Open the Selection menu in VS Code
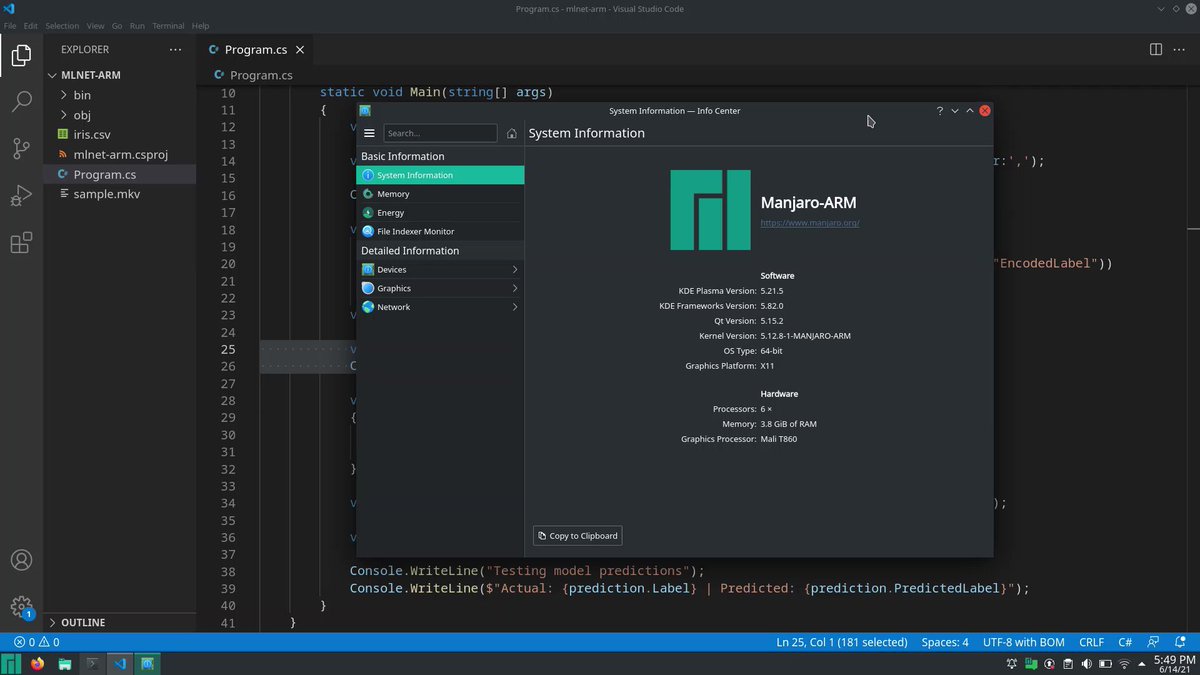This screenshot has height=675, width=1200. coord(62,25)
